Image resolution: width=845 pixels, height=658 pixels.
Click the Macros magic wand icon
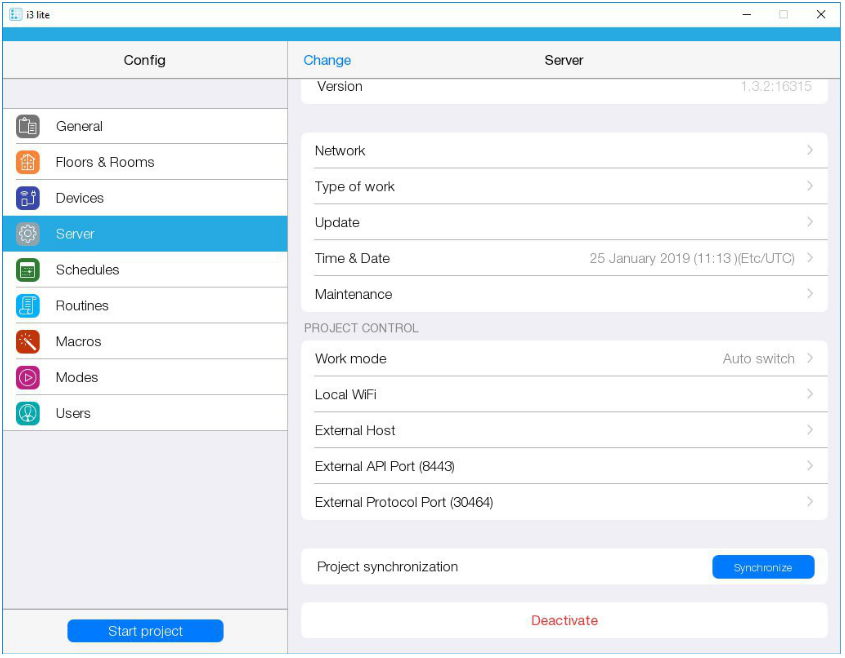pyautogui.click(x=28, y=342)
